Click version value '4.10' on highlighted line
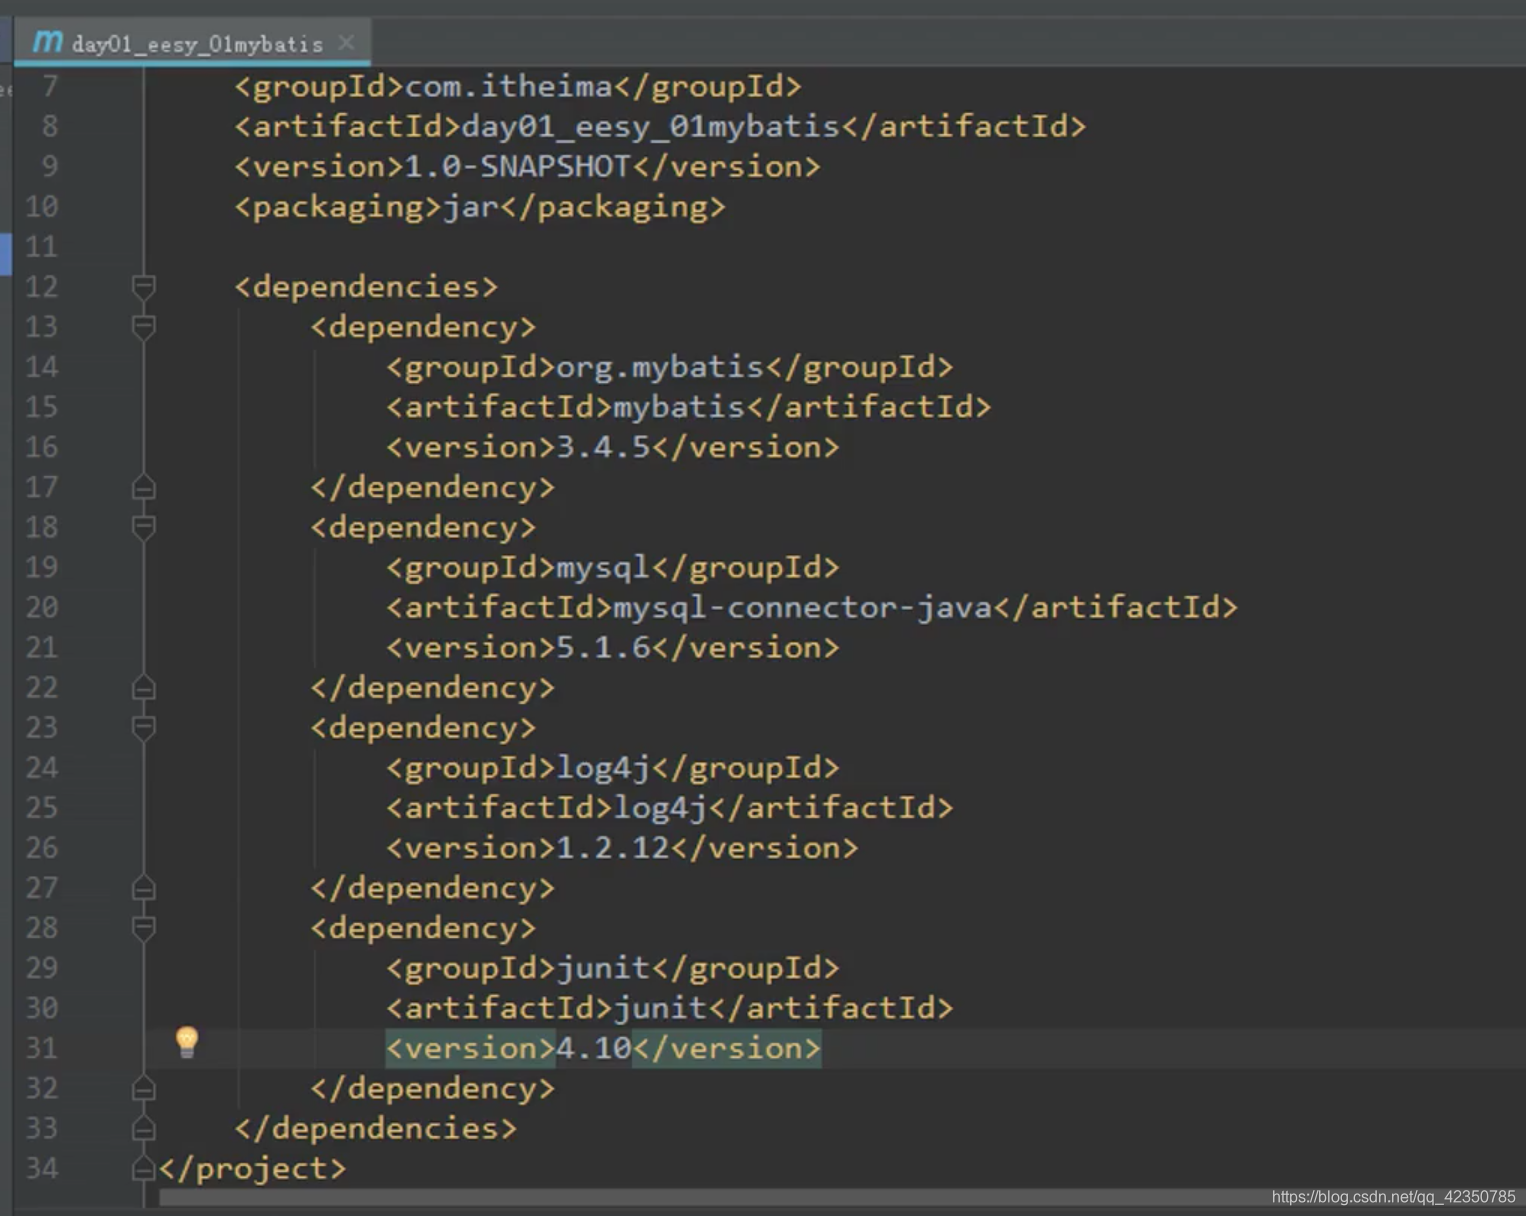The image size is (1526, 1216). click(x=594, y=1048)
